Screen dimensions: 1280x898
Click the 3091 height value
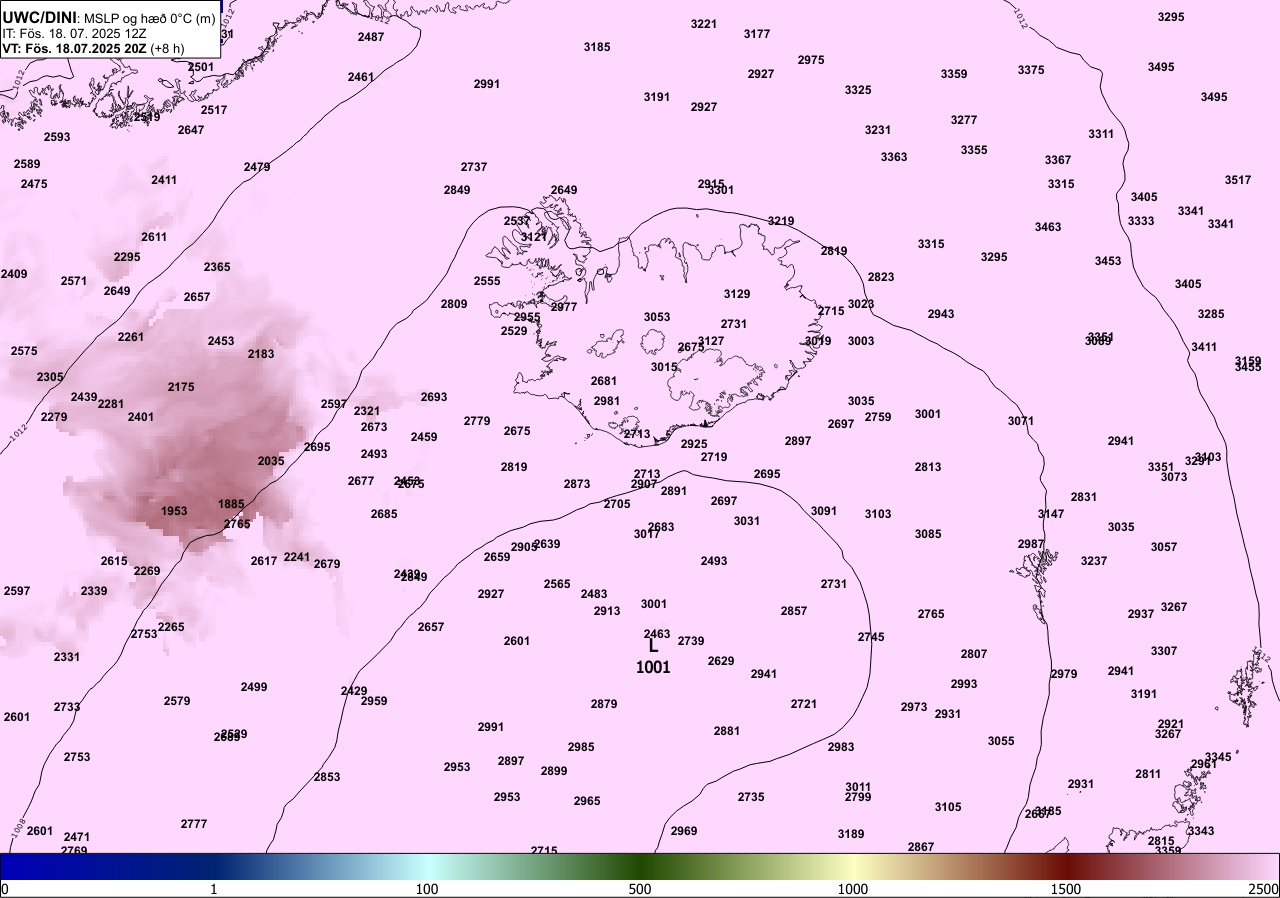824,511
